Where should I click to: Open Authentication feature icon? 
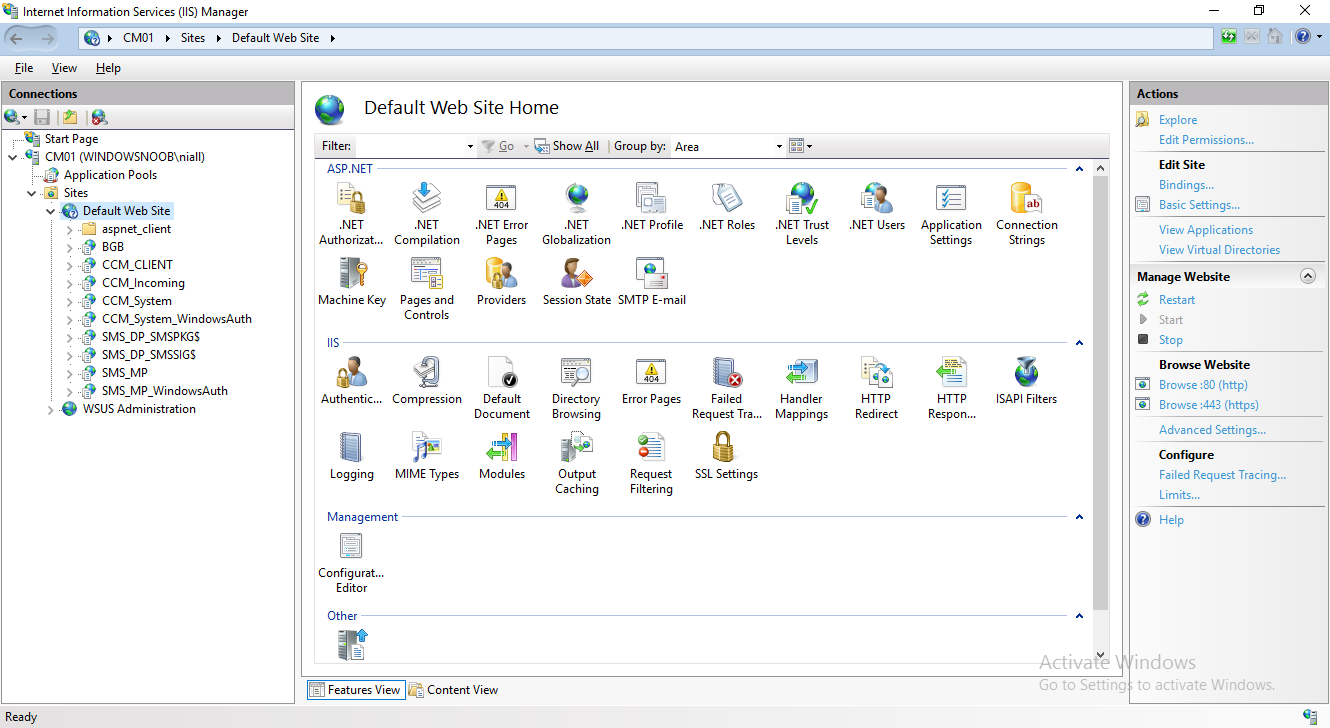coord(351,381)
